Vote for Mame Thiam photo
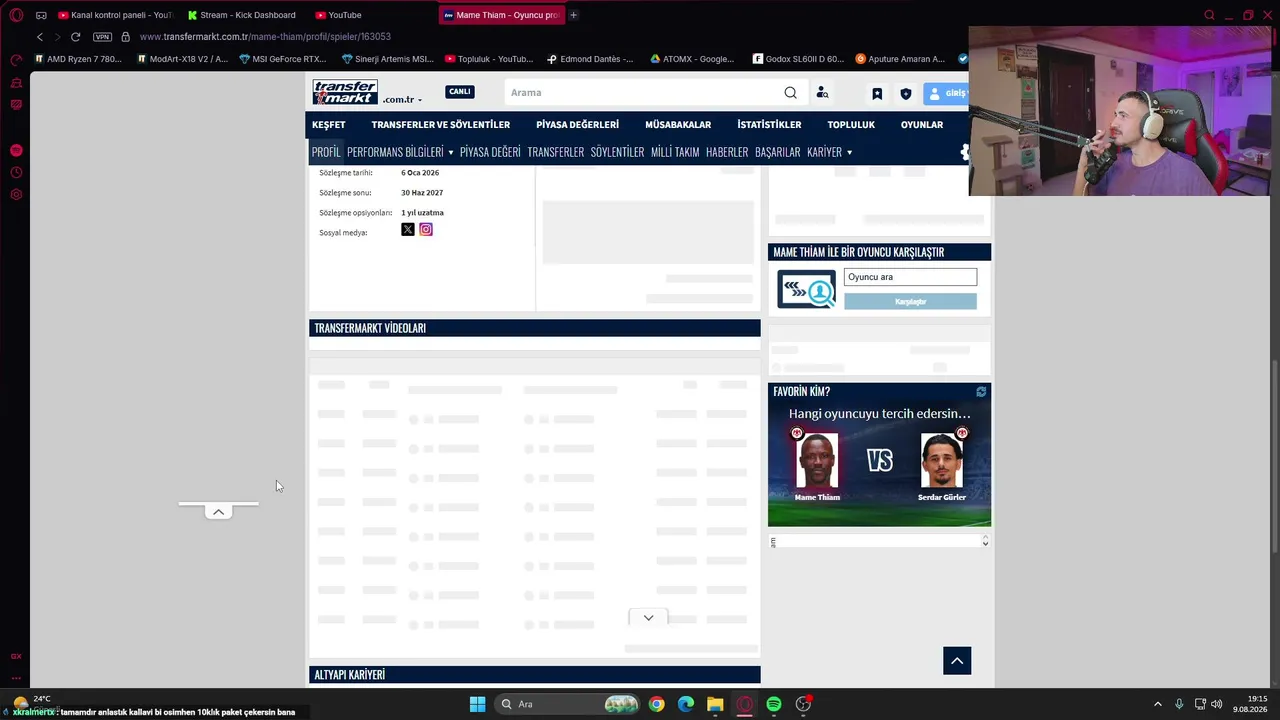 tap(817, 461)
